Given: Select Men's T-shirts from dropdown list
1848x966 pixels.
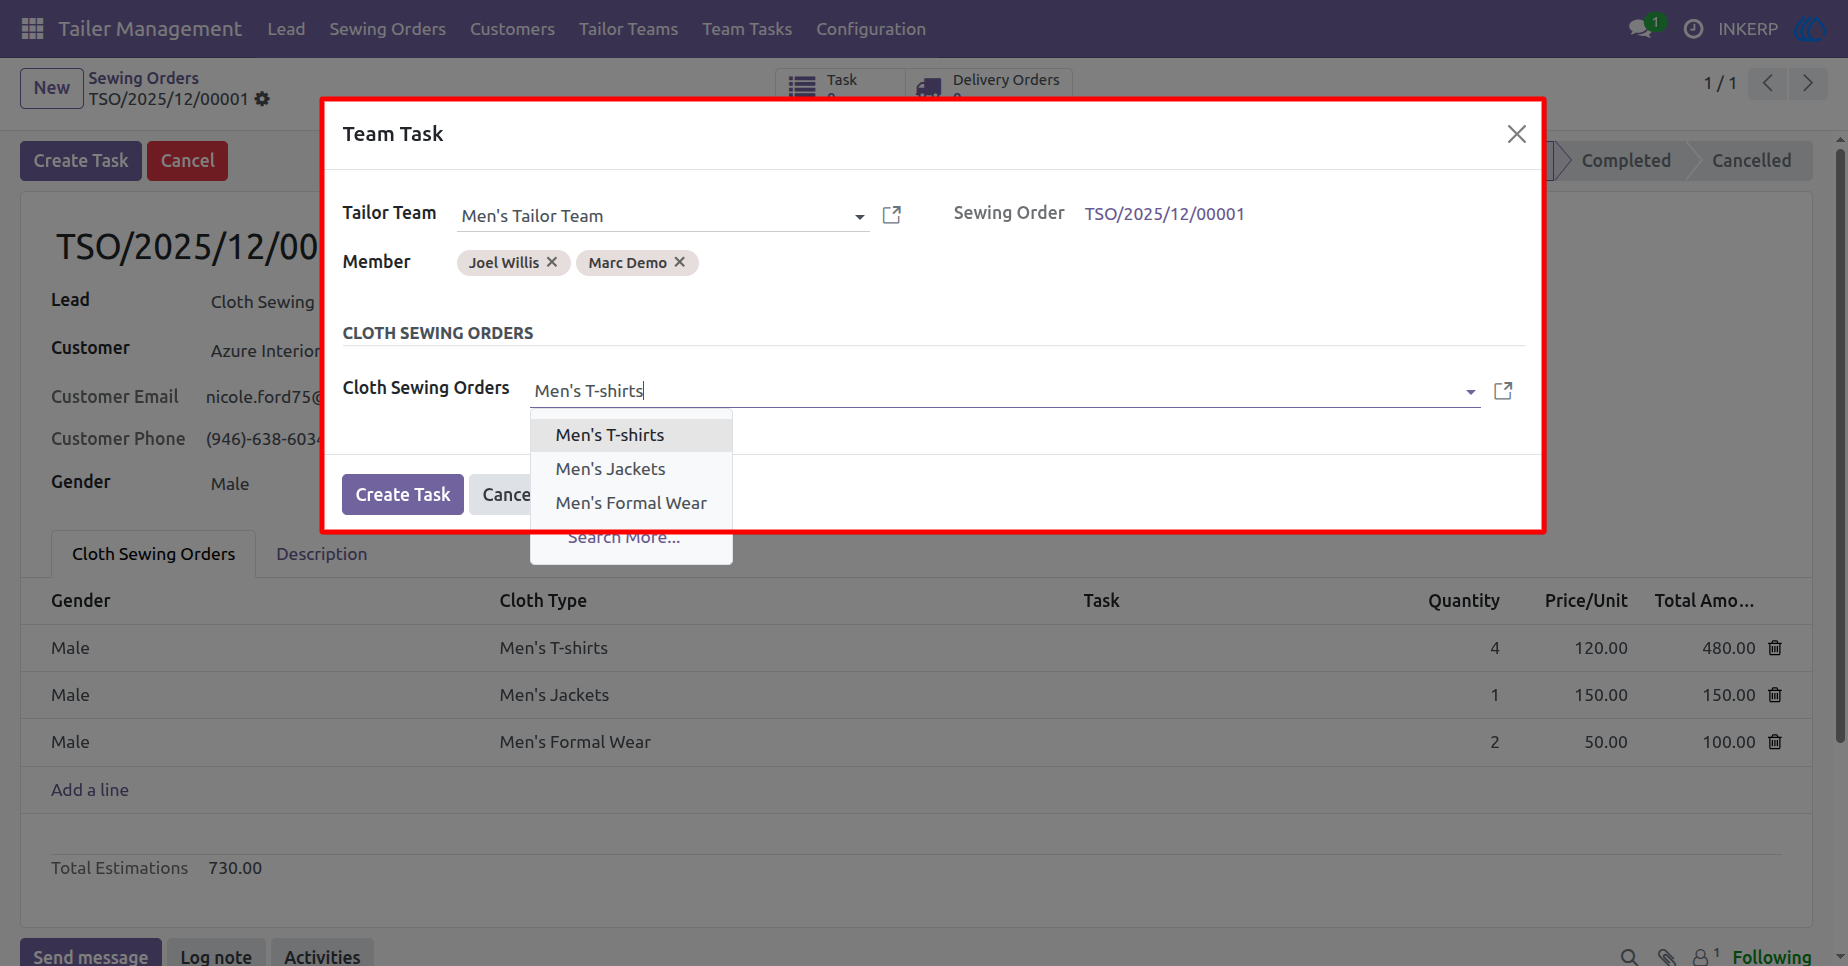Looking at the screenshot, I should point(631,435).
